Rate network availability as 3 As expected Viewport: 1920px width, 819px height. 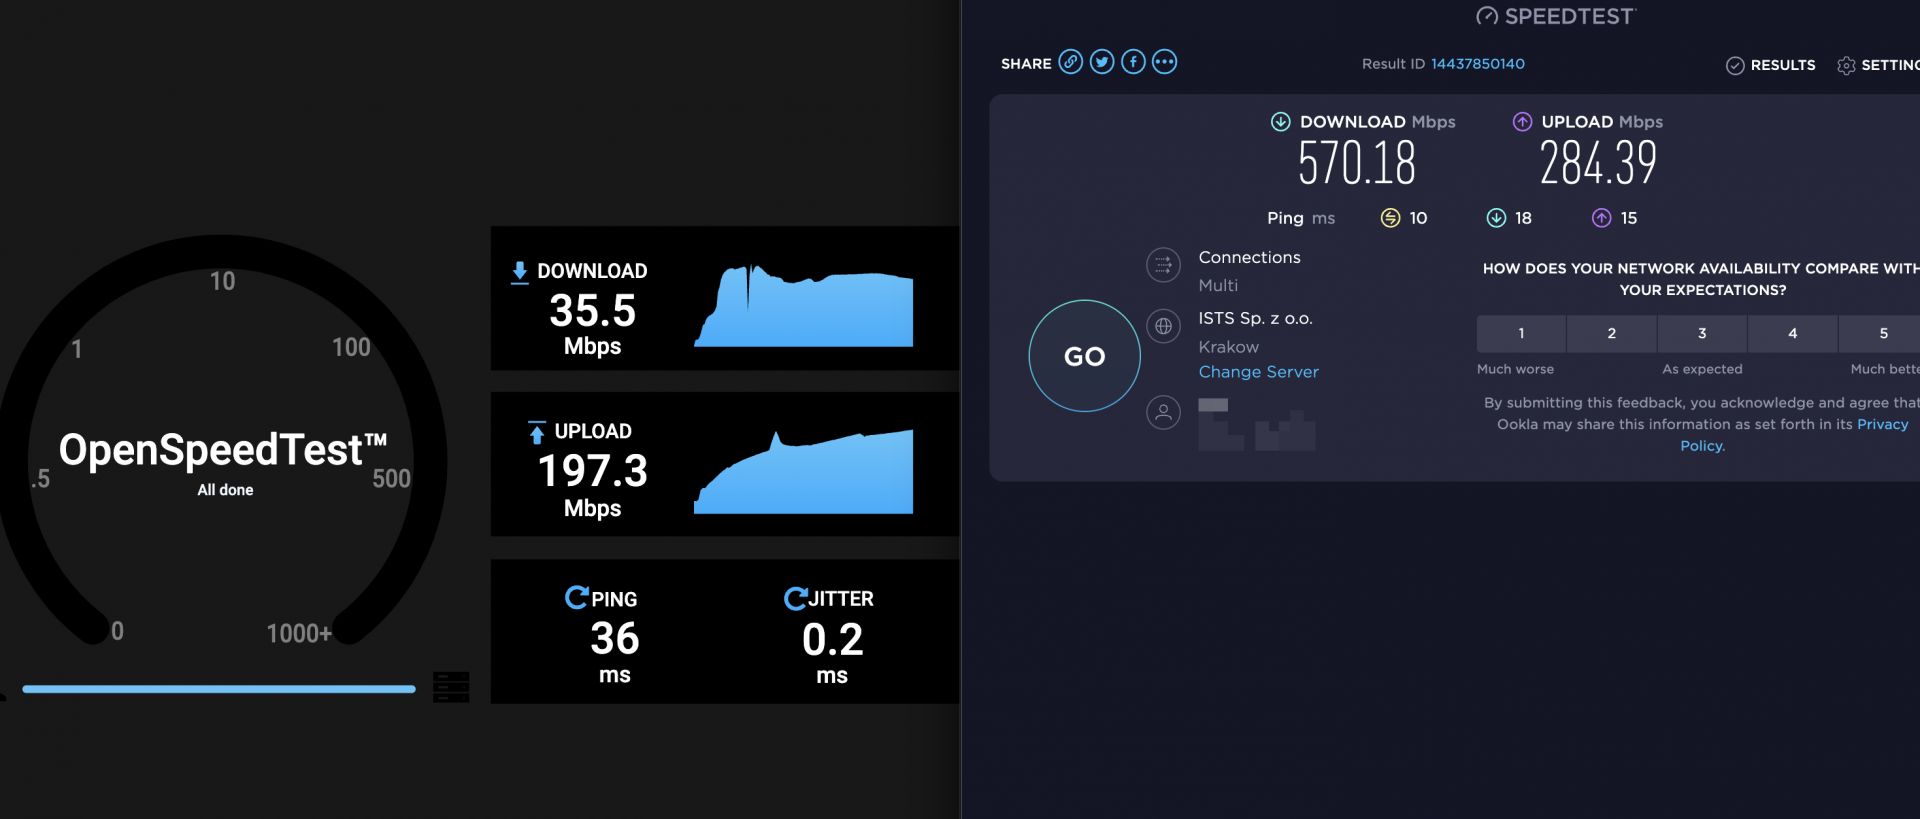[x=1702, y=334]
